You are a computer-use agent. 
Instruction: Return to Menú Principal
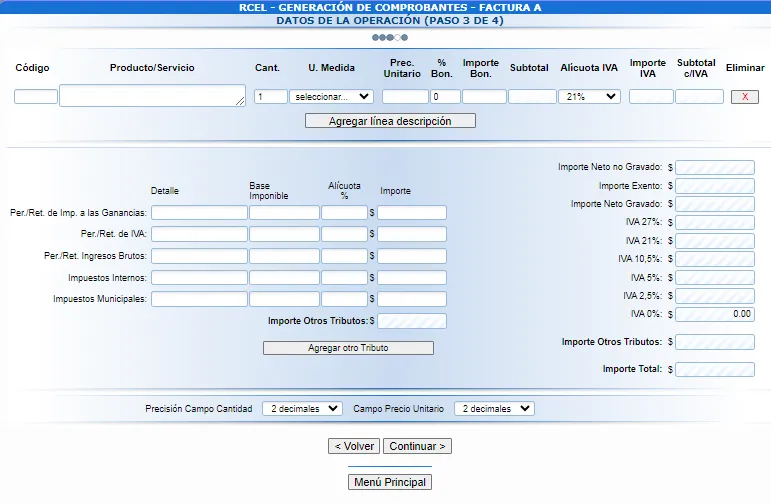coord(390,482)
